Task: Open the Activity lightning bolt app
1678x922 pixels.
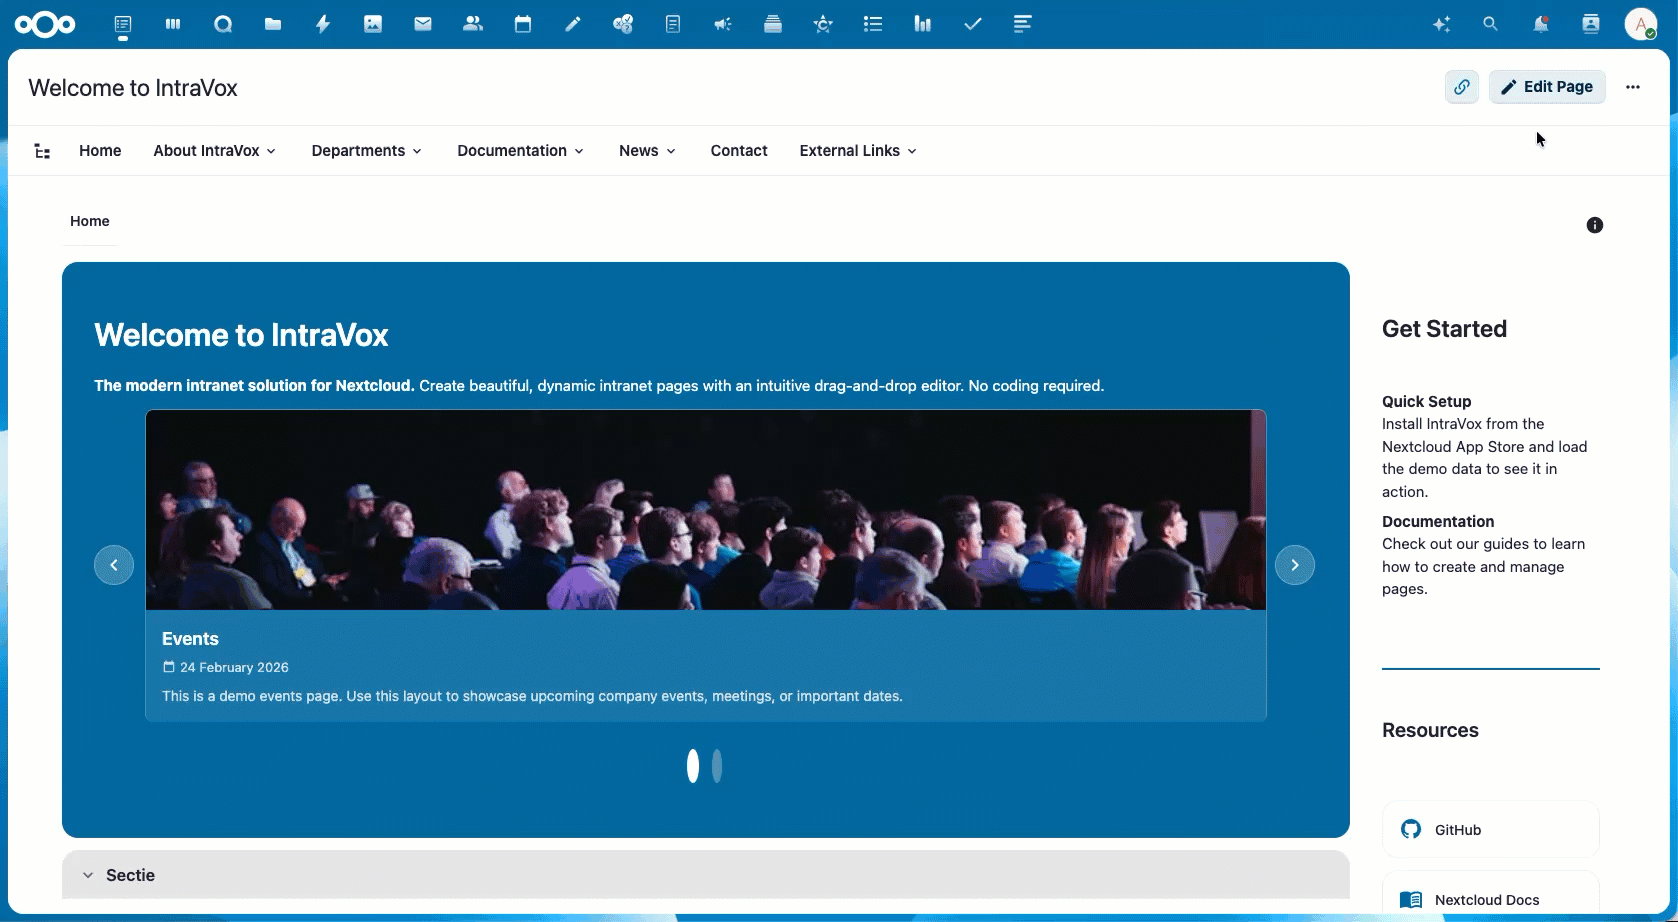Action: point(323,24)
